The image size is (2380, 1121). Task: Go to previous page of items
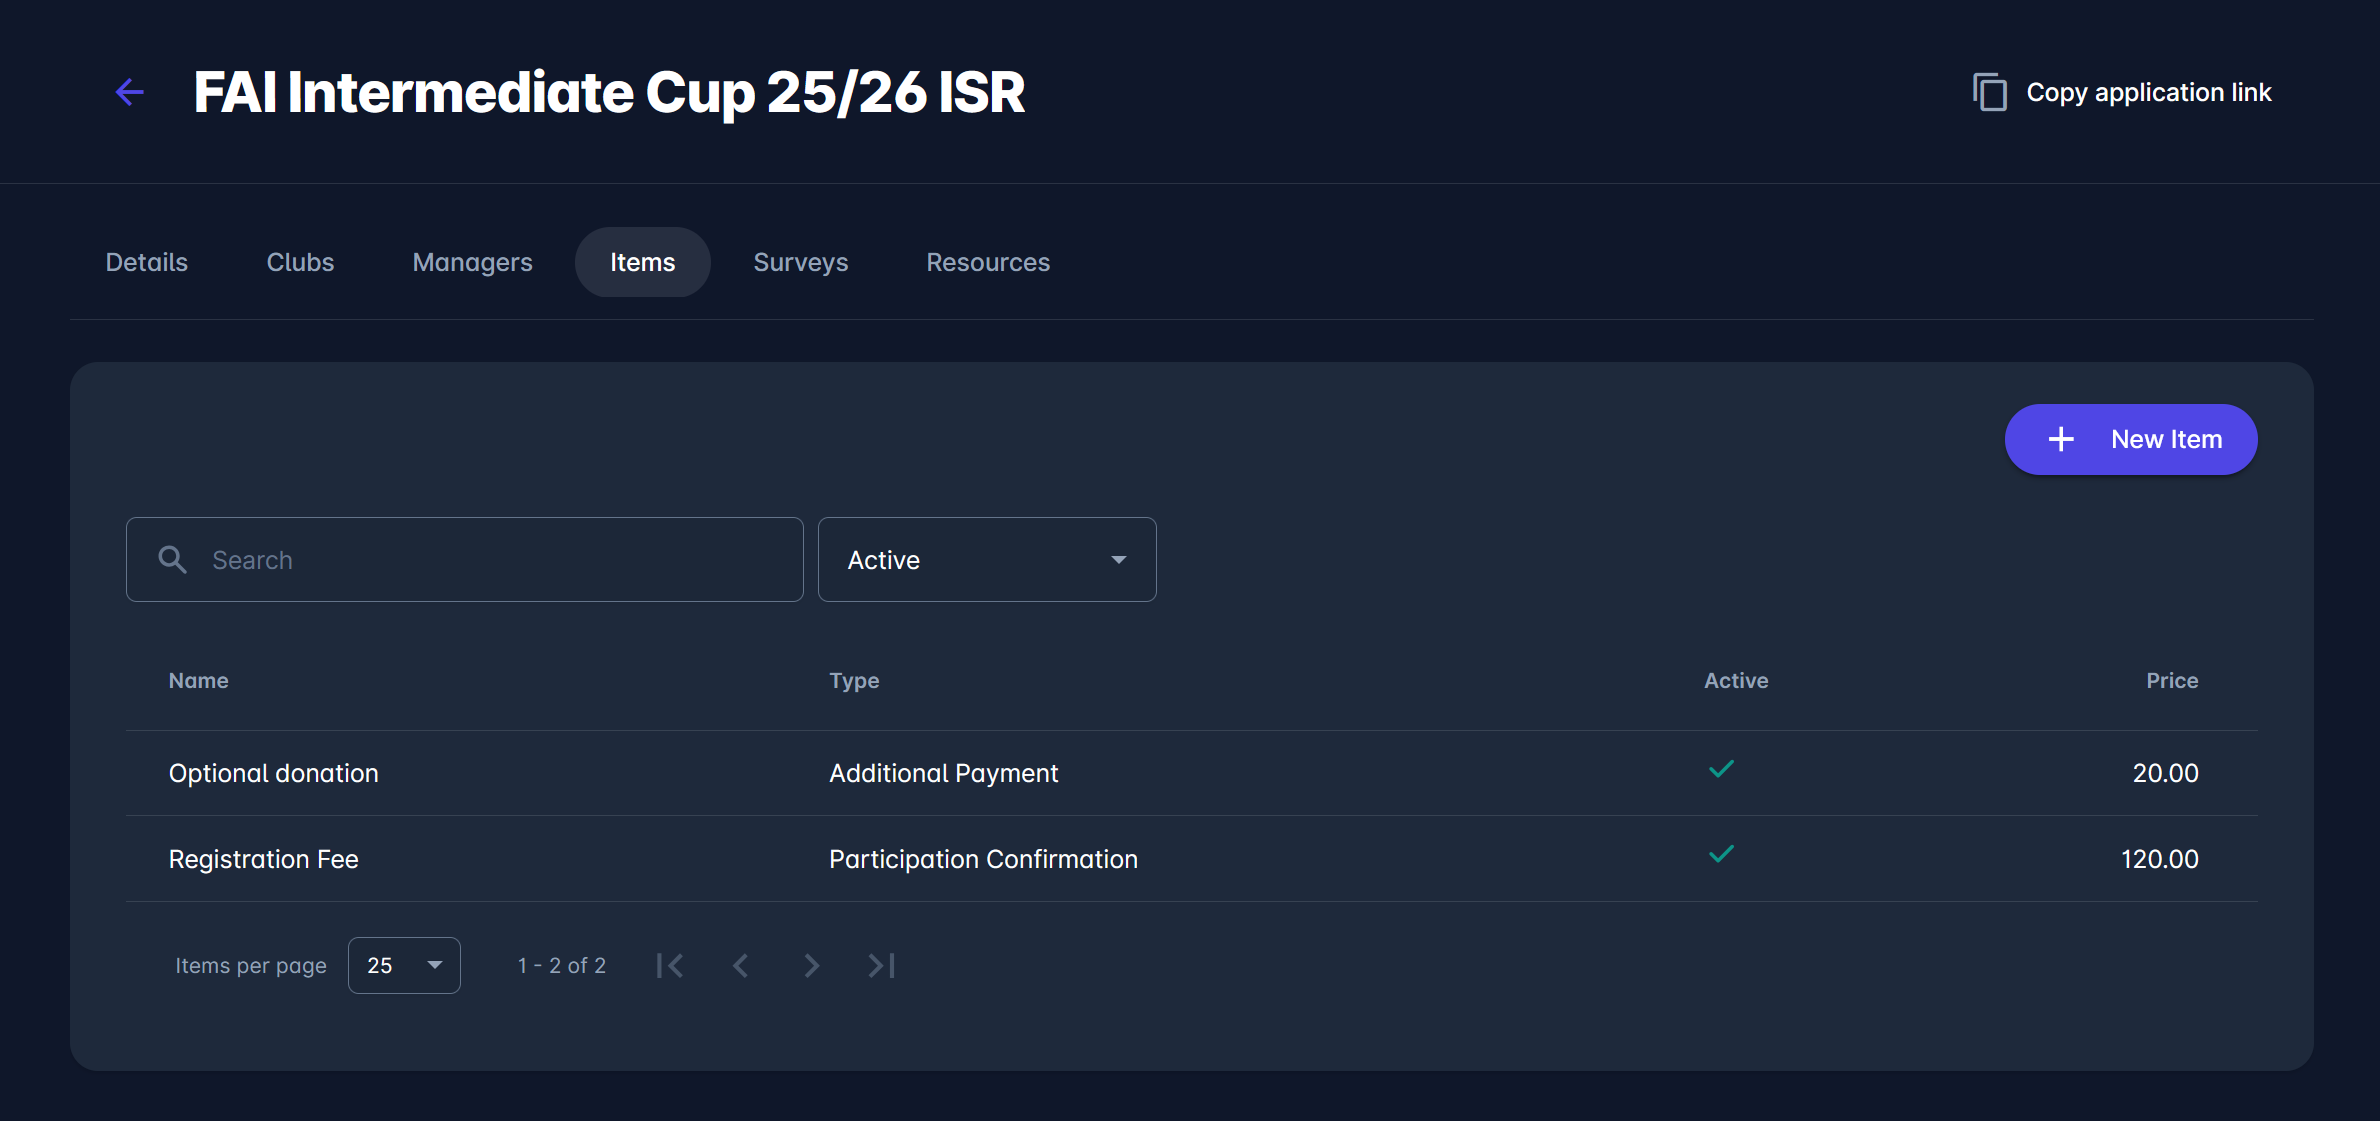741,965
